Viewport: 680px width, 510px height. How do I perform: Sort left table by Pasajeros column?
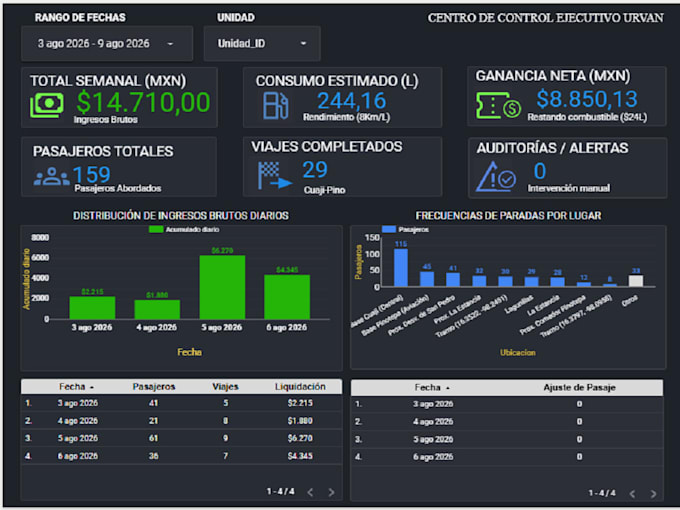(x=154, y=386)
